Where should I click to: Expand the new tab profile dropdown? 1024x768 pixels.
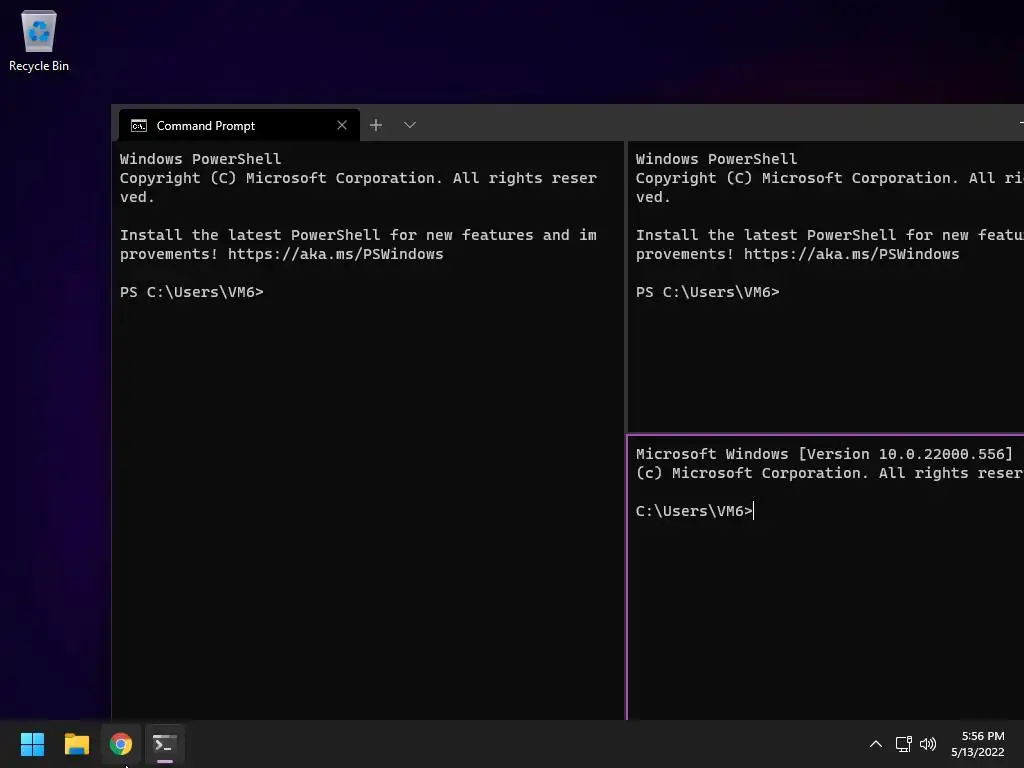point(409,125)
